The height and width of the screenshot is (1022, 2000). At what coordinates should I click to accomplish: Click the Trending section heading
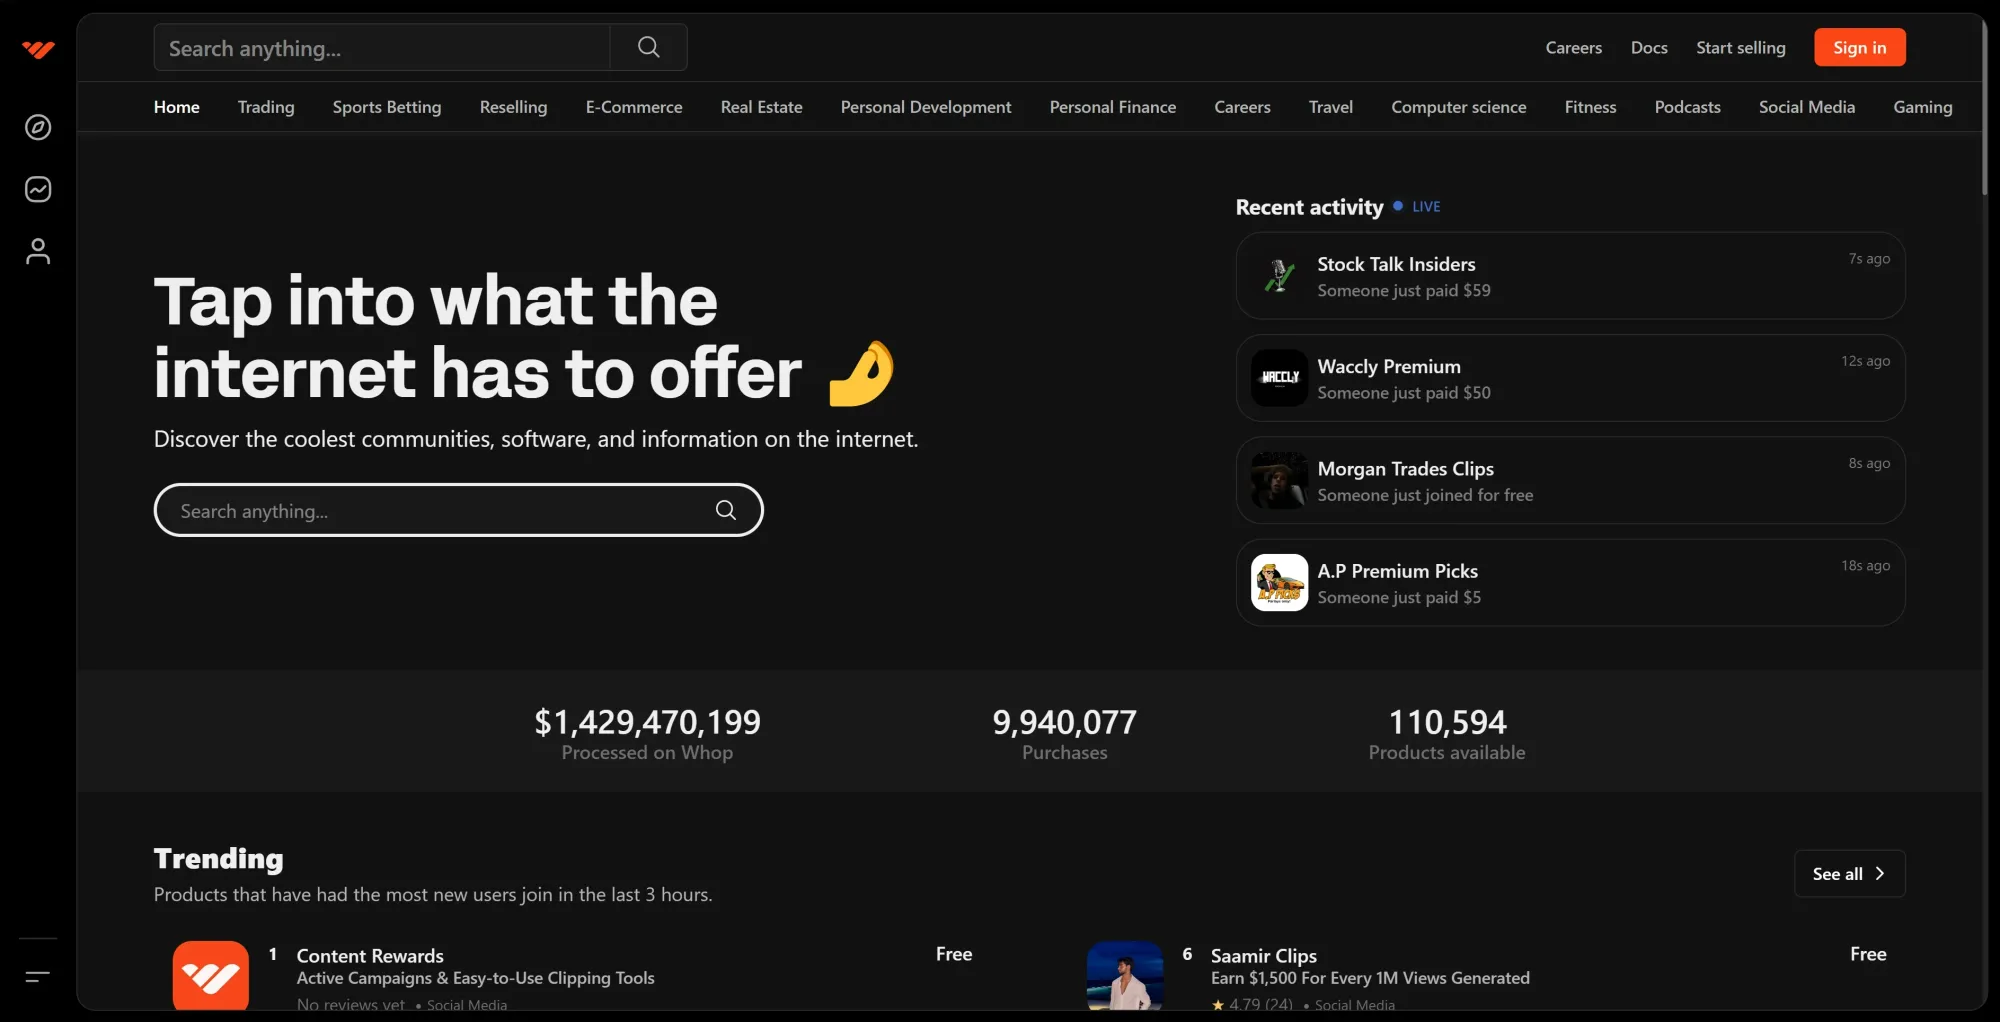coord(219,858)
